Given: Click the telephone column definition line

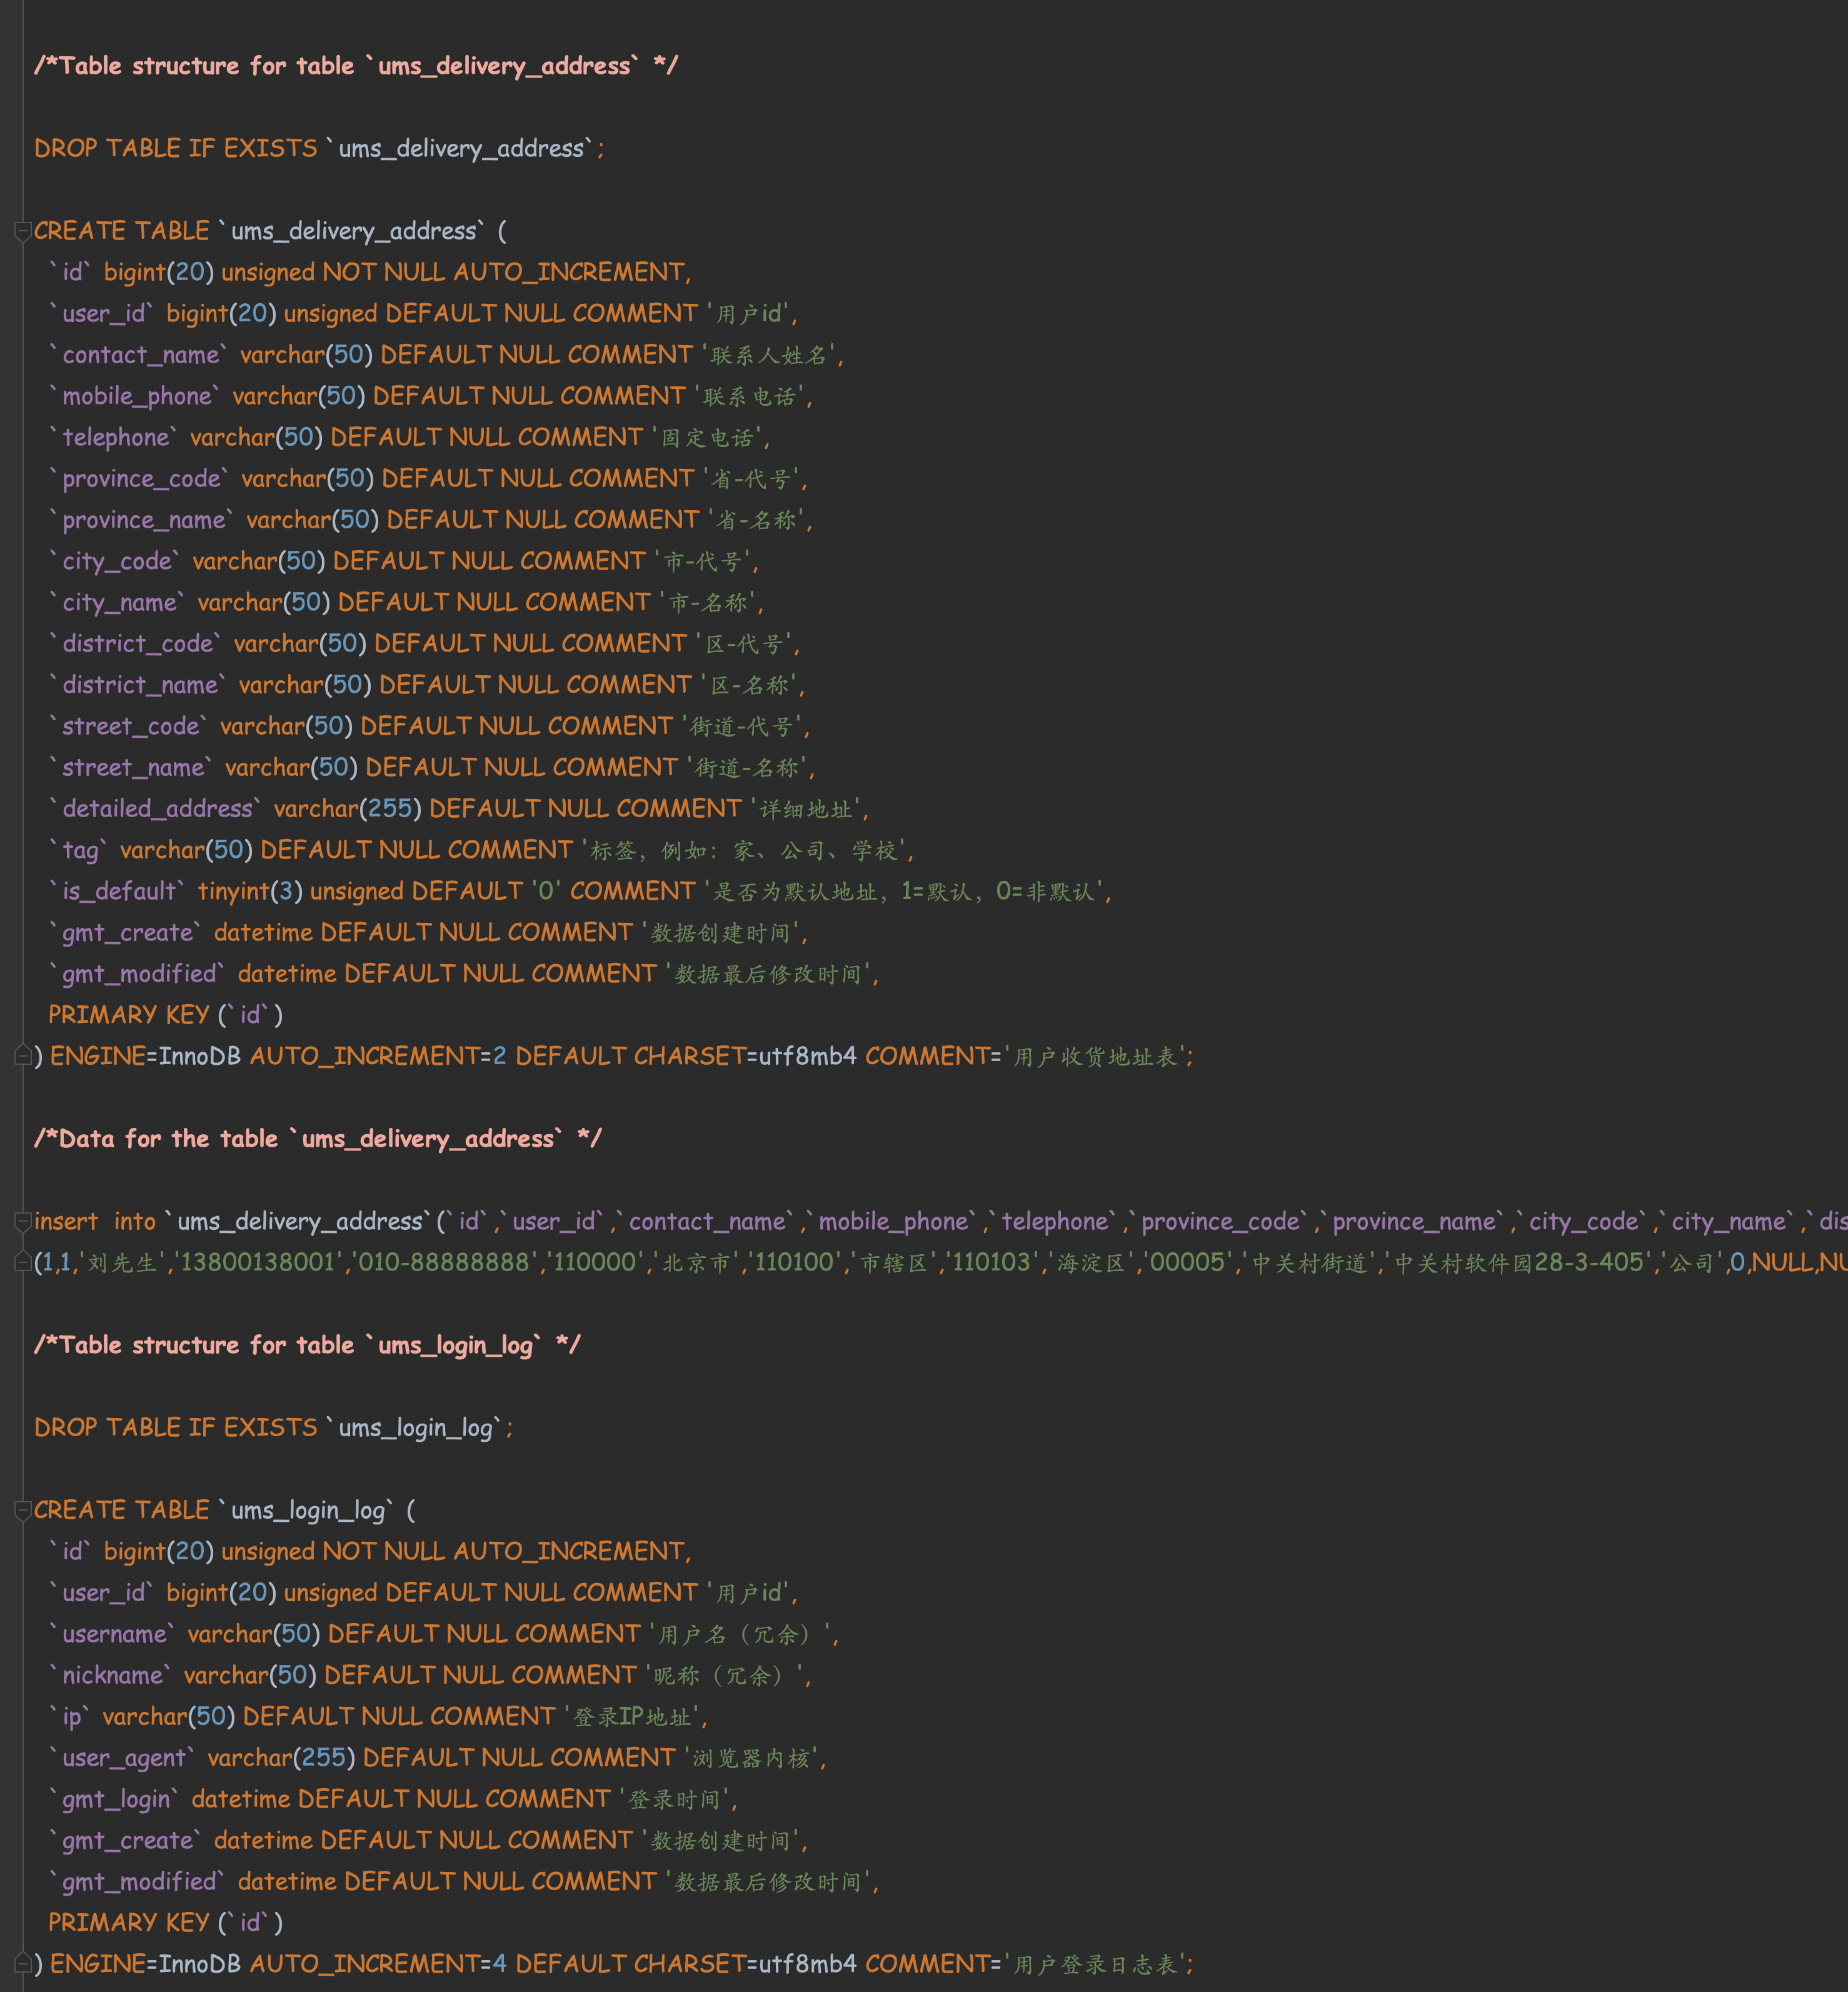Looking at the screenshot, I should [x=410, y=437].
